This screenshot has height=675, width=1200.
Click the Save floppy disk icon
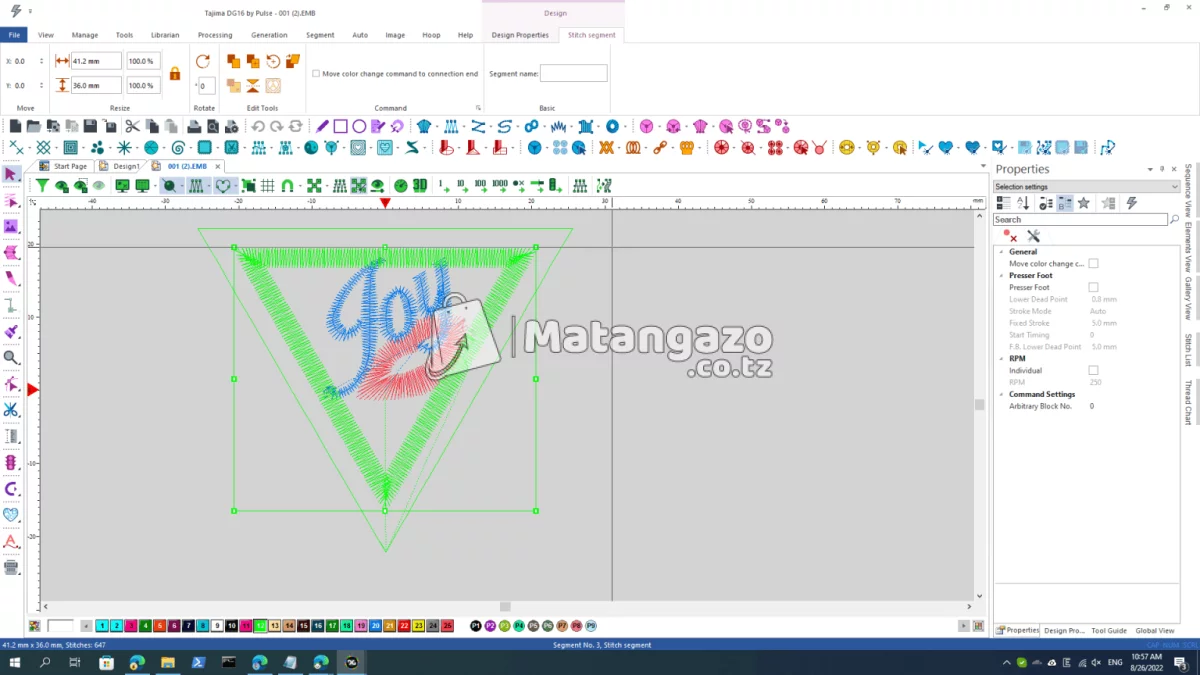(90, 126)
